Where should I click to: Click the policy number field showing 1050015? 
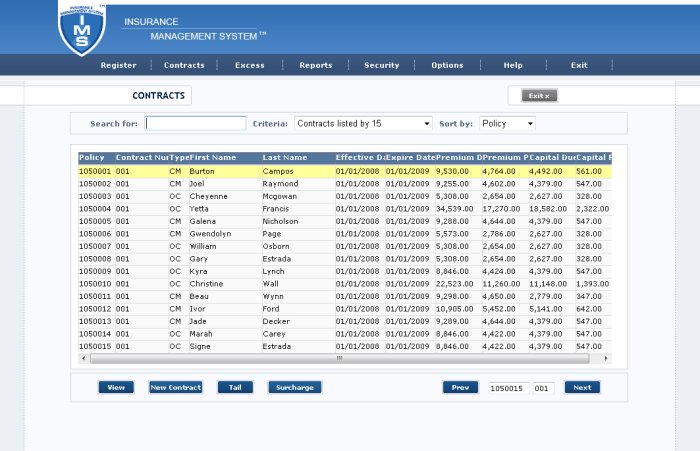(x=508, y=388)
